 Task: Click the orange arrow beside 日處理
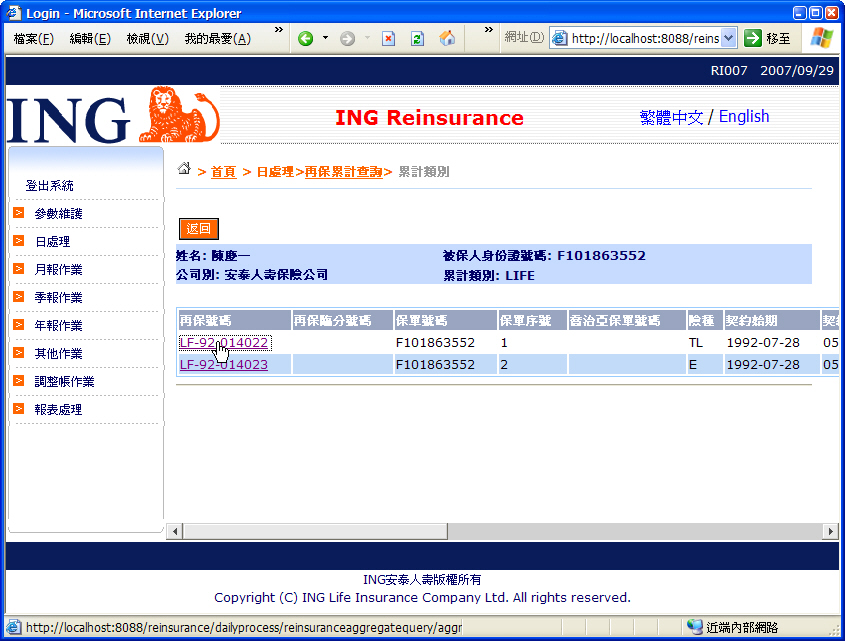(x=19, y=241)
